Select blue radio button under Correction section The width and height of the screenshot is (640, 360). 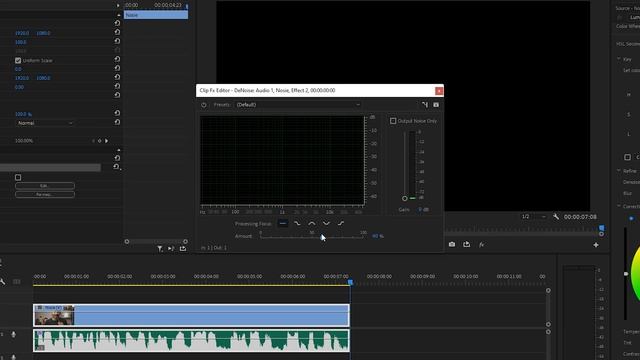coord(631,218)
